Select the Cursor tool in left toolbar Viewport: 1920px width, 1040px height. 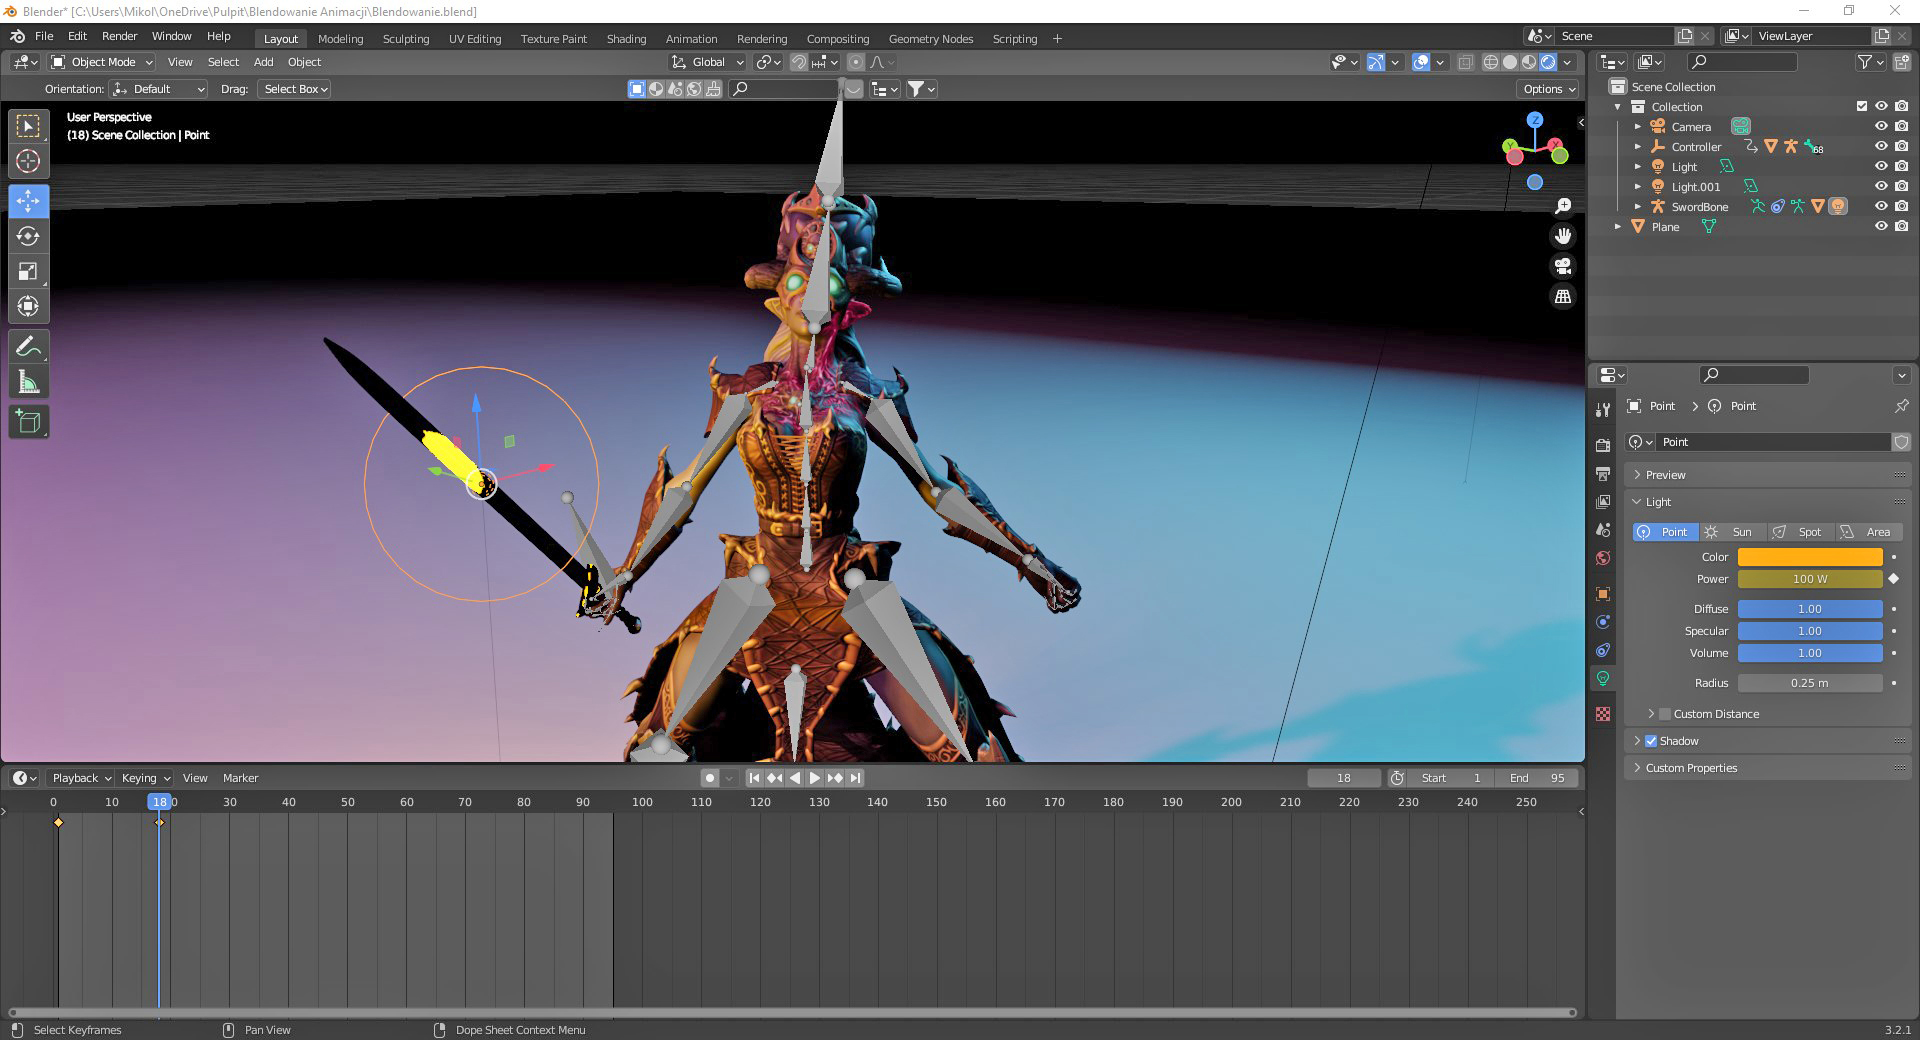(28, 161)
